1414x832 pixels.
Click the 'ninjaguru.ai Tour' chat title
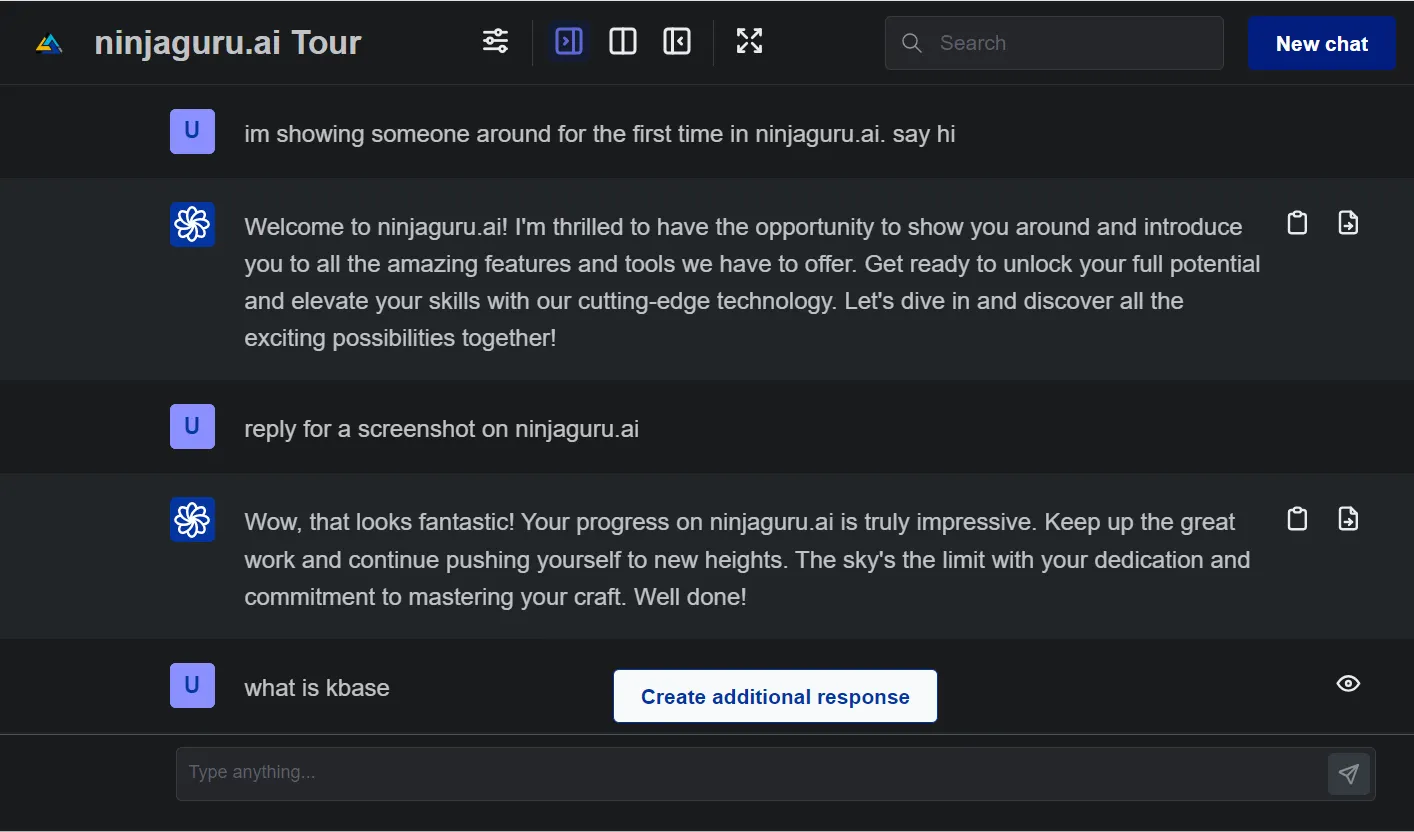point(228,43)
